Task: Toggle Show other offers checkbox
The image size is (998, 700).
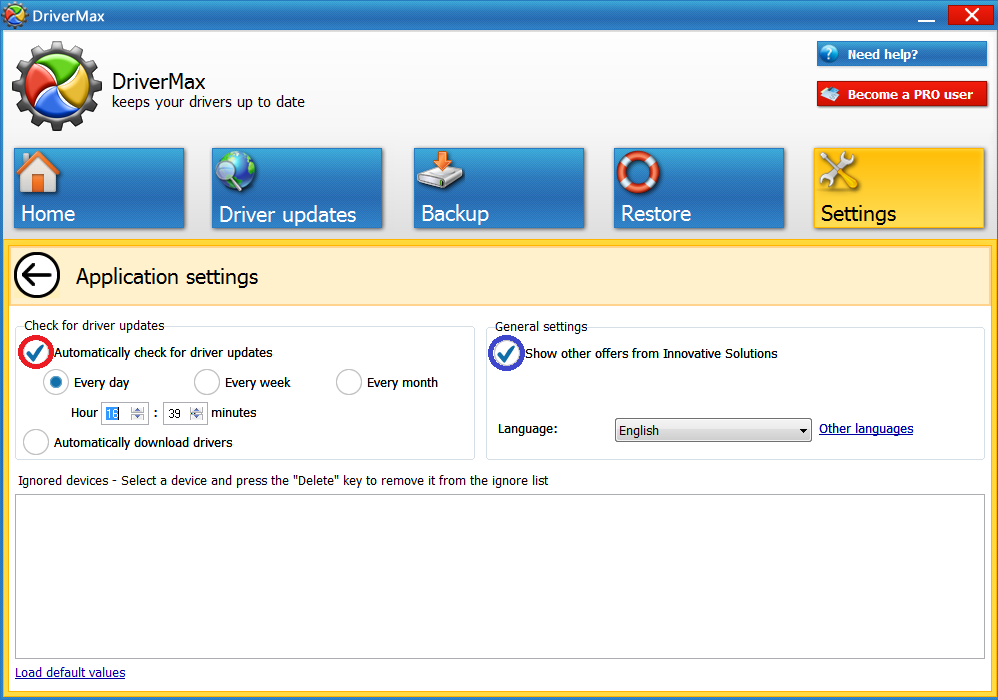Action: [506, 353]
